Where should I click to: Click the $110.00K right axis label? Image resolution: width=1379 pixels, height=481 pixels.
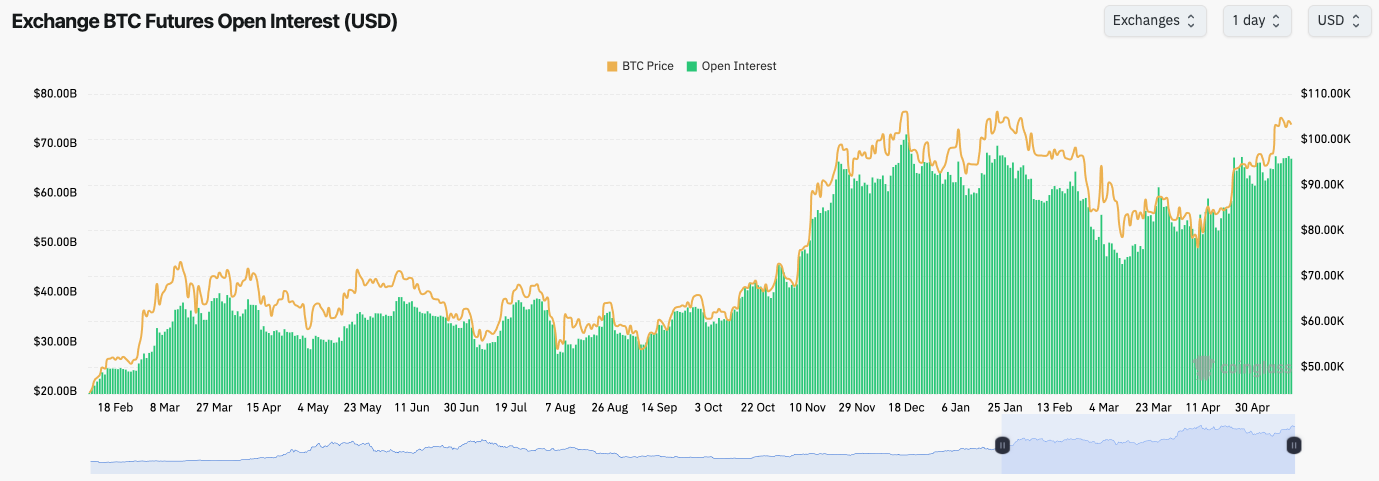tap(1326, 94)
